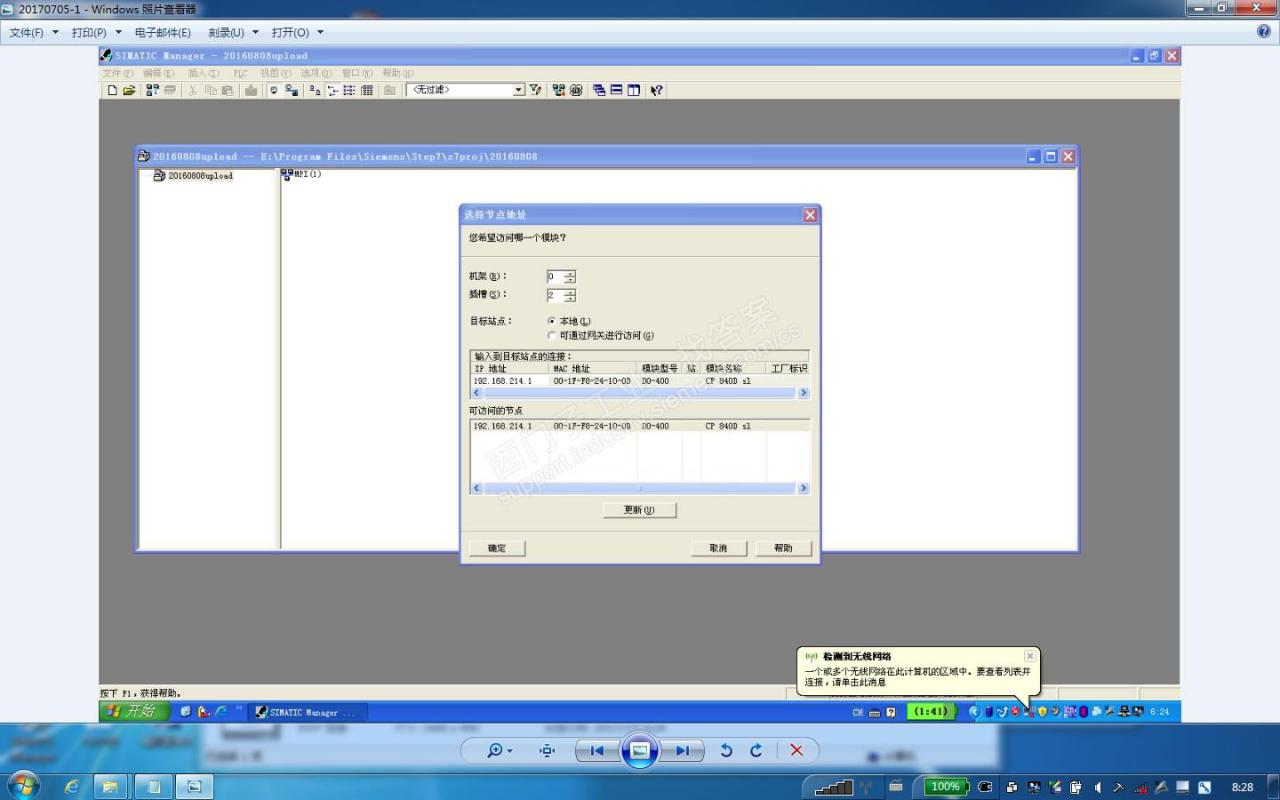Switch to Details view icon
Viewport: 1280px width, 800px height.
tap(366, 90)
